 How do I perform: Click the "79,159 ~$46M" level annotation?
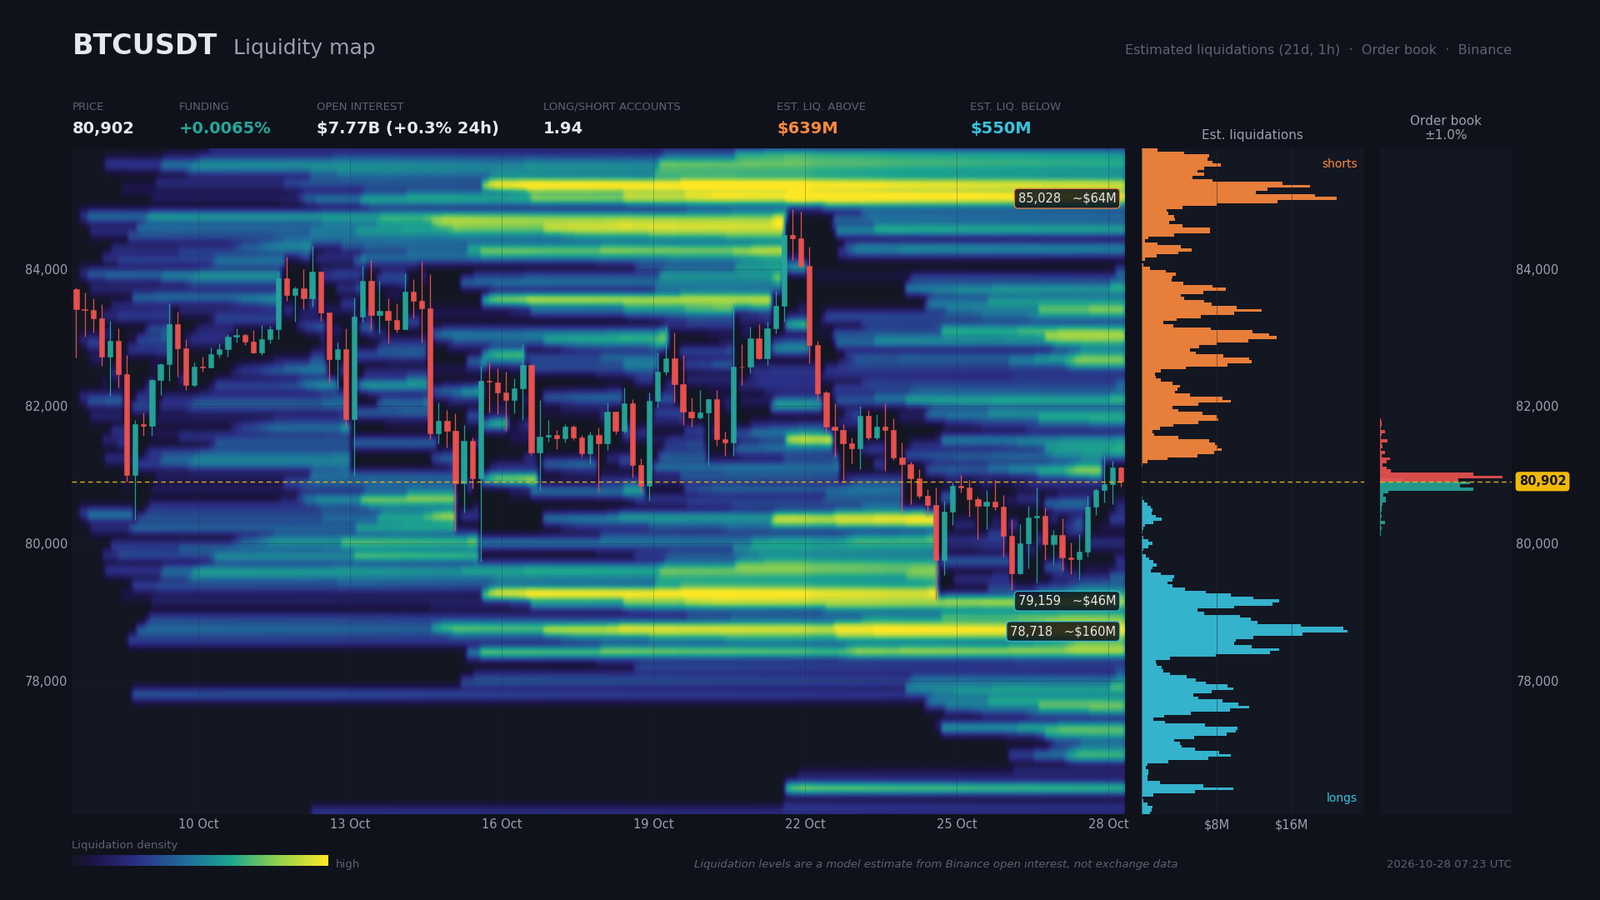coord(1067,601)
